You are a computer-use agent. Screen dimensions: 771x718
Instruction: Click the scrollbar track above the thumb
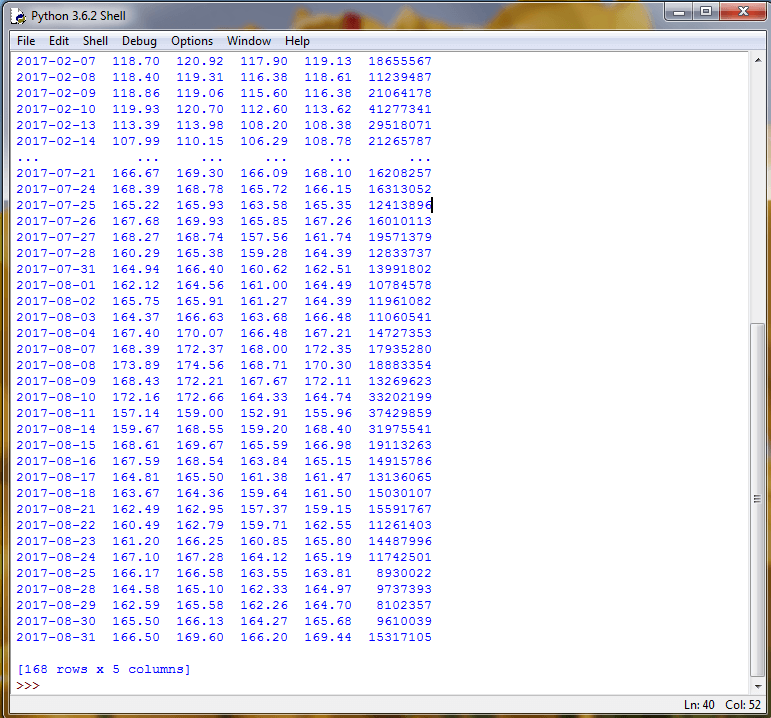757,200
